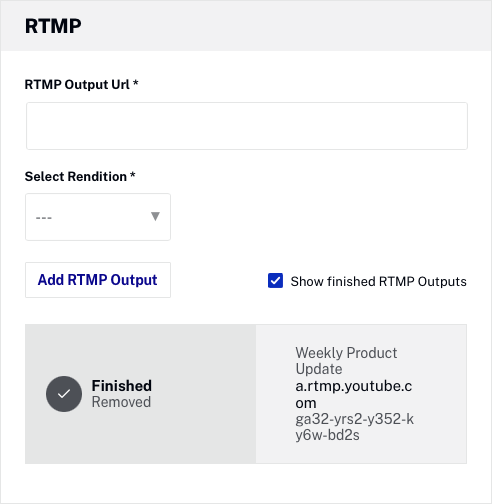Click the RTMP section header title
492x504 pixels.
click(x=53, y=26)
